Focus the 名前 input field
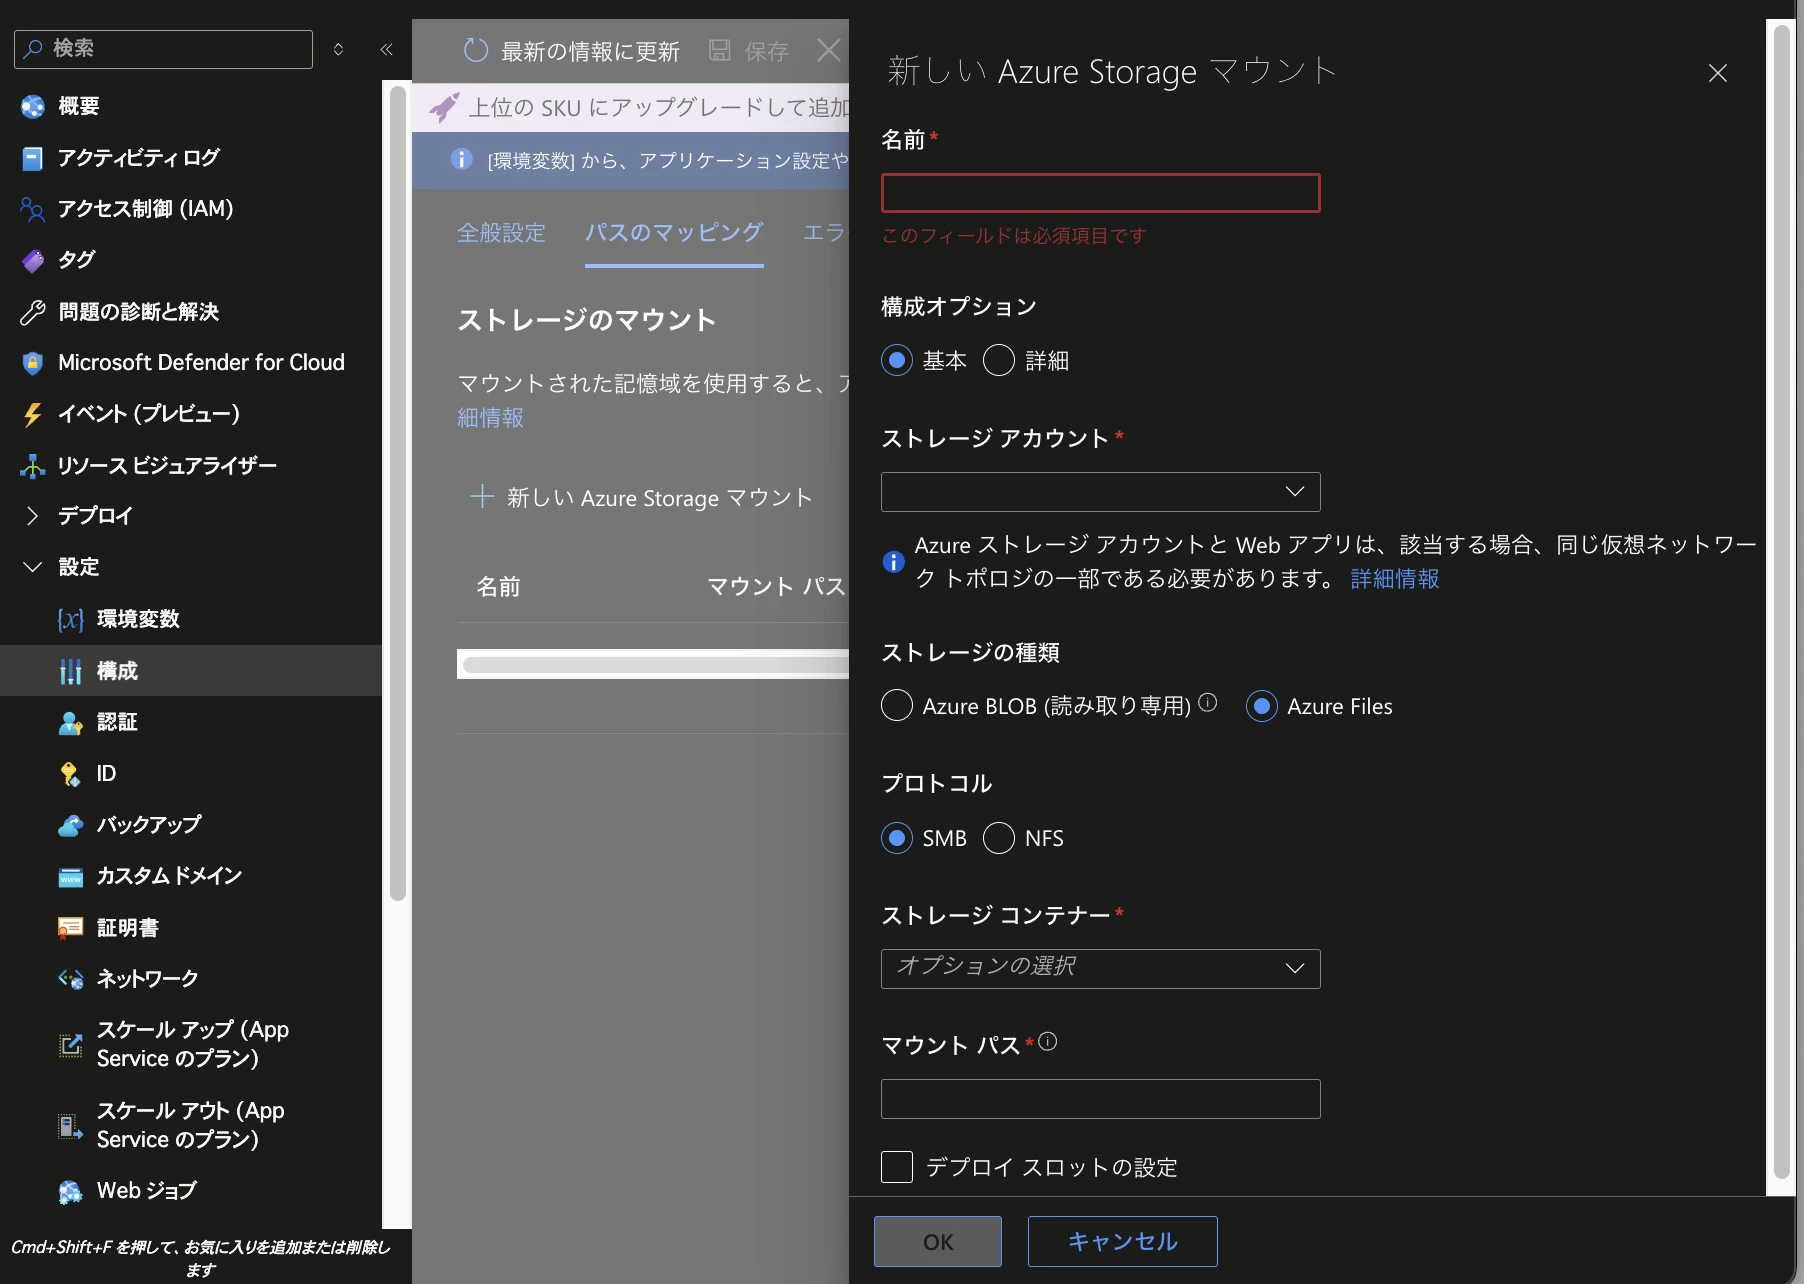1804x1284 pixels. click(x=1100, y=193)
